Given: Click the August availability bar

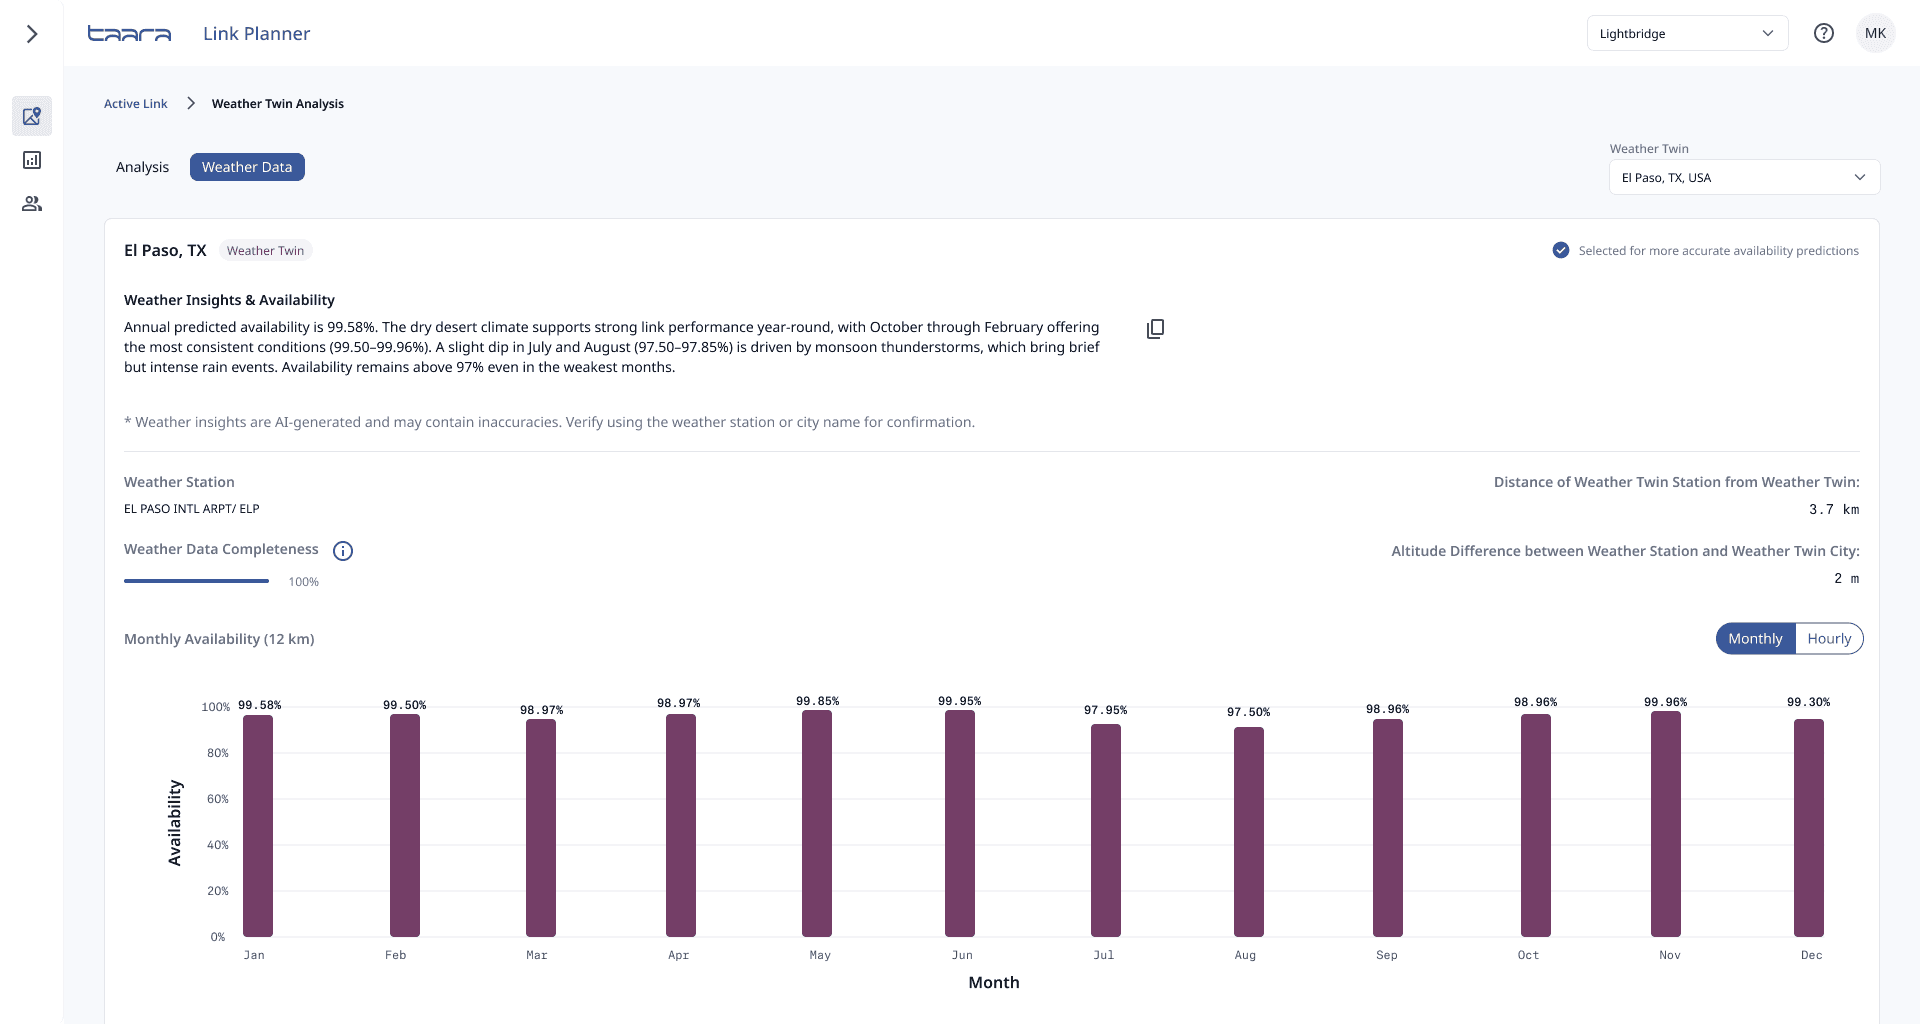Looking at the screenshot, I should click(1248, 831).
